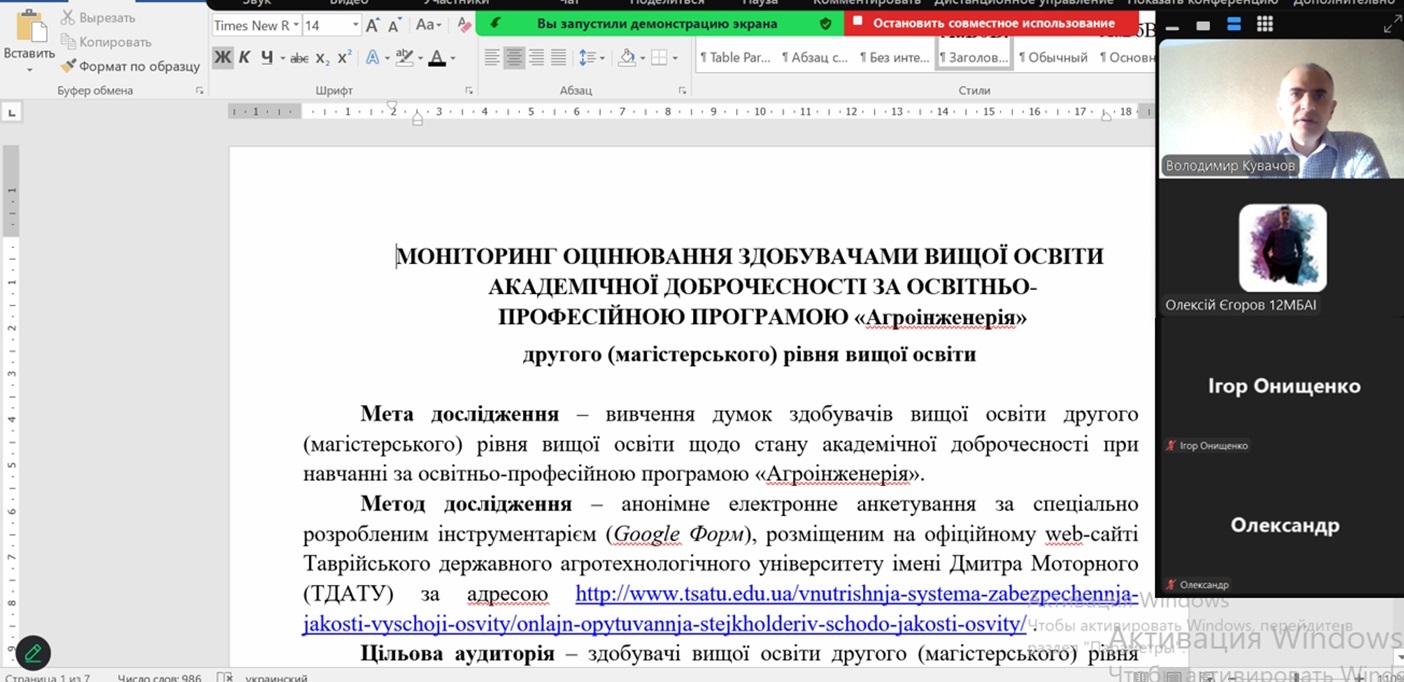
Task: Click the horizontal ruler left indent marker
Action: pos(417,119)
